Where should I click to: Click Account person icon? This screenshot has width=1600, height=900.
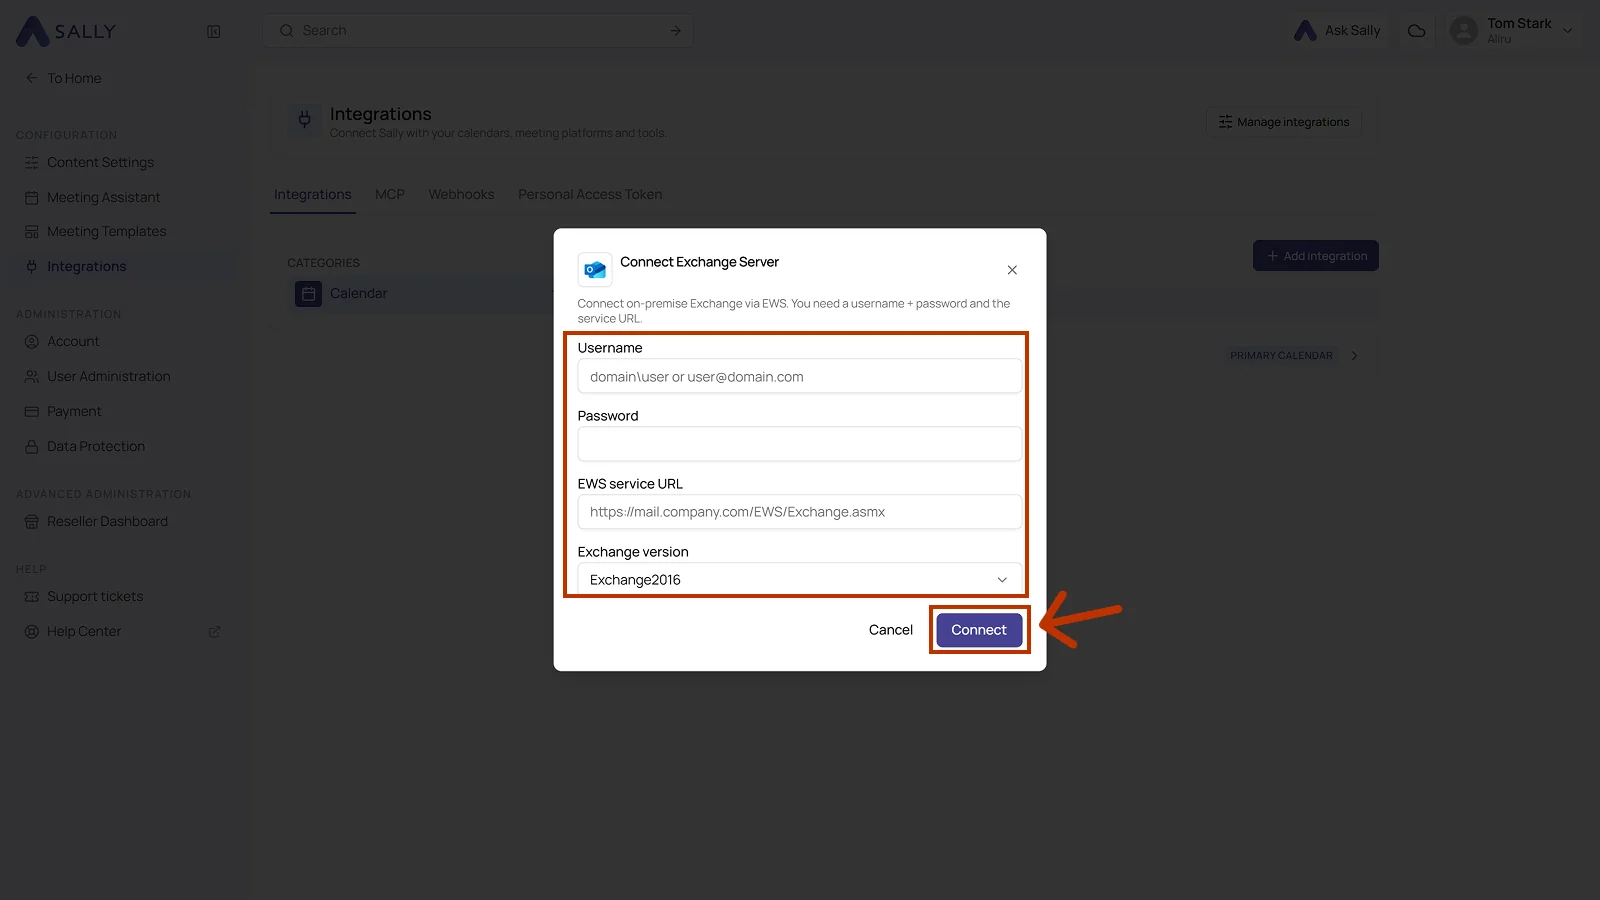[32, 341]
